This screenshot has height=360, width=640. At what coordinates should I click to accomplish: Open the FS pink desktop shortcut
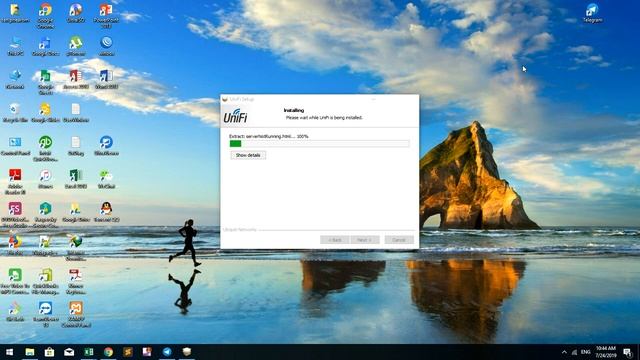click(15, 215)
